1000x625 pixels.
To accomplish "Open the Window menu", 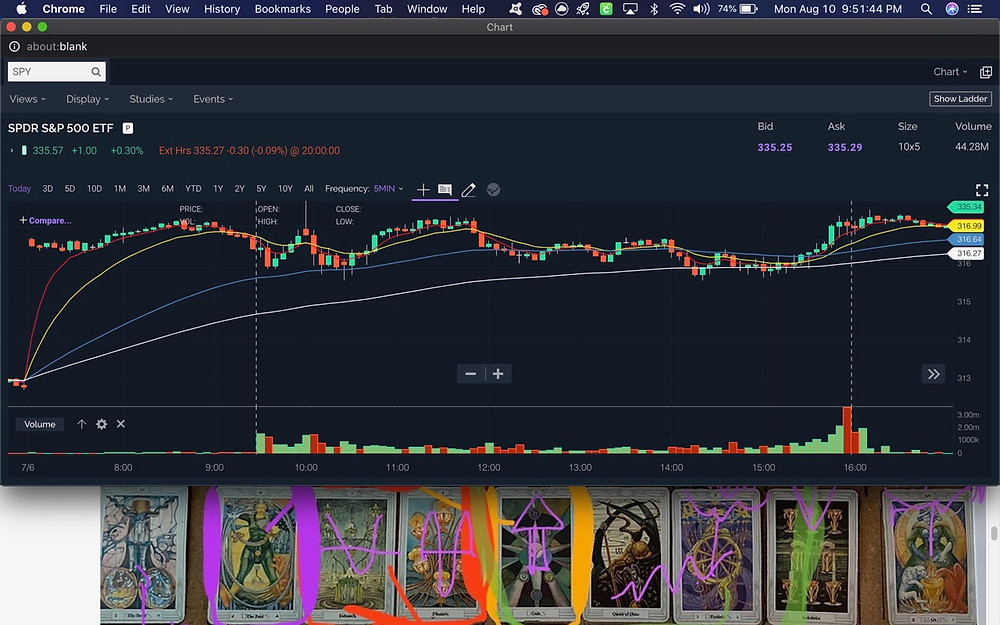I will coord(427,9).
